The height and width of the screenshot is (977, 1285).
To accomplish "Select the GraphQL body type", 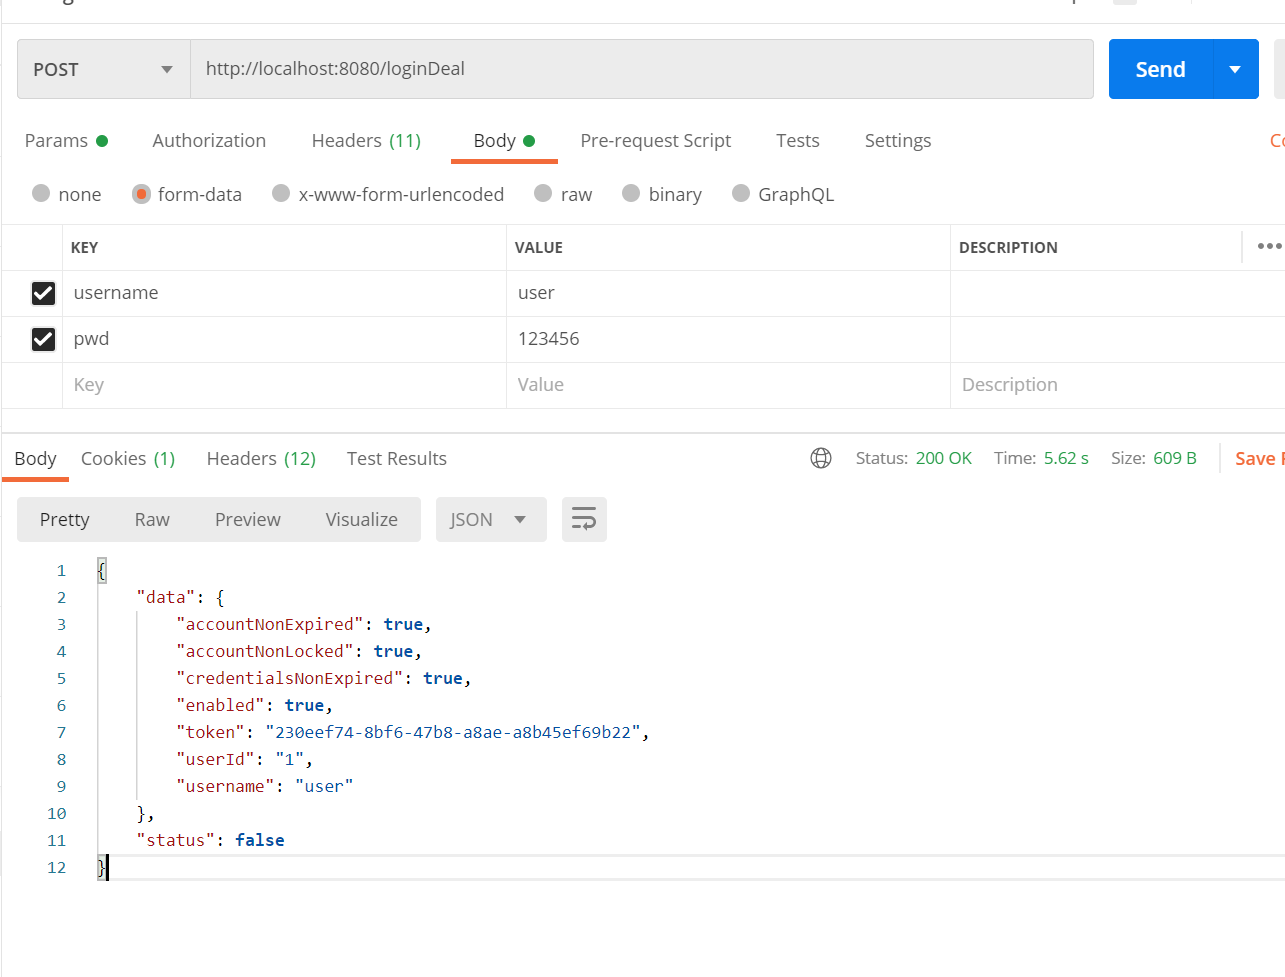I will click(x=783, y=194).
